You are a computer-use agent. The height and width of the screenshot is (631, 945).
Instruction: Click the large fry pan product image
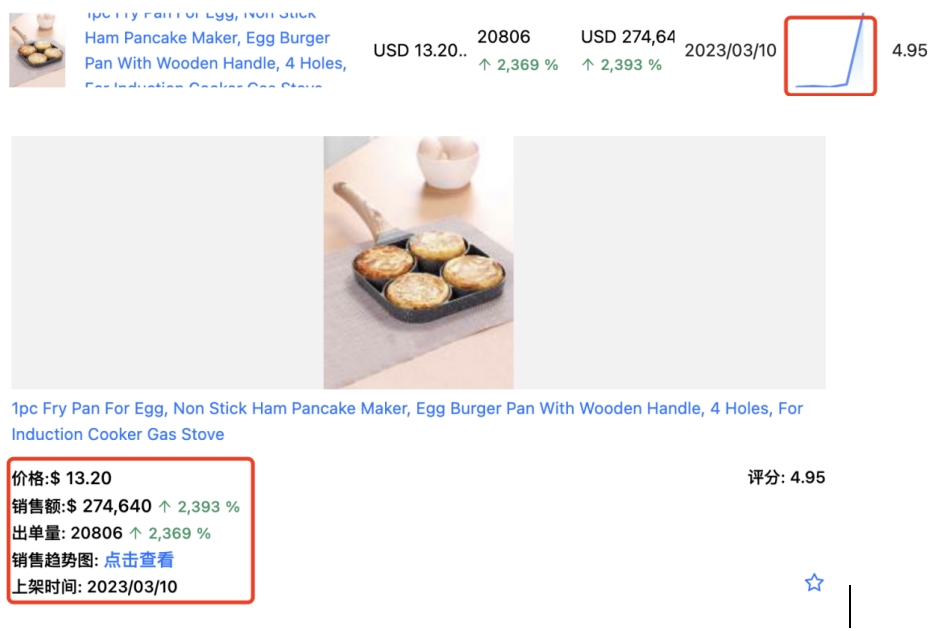418,263
